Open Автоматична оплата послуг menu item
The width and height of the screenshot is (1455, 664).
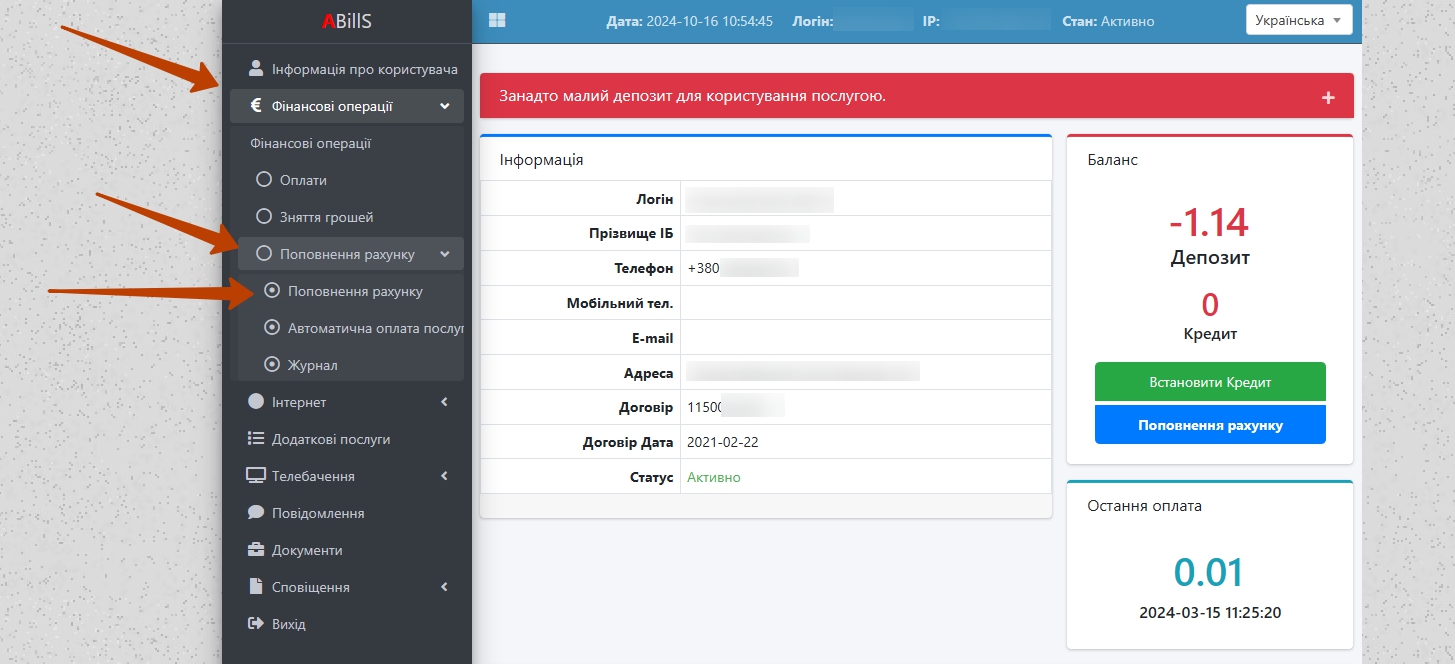374,328
